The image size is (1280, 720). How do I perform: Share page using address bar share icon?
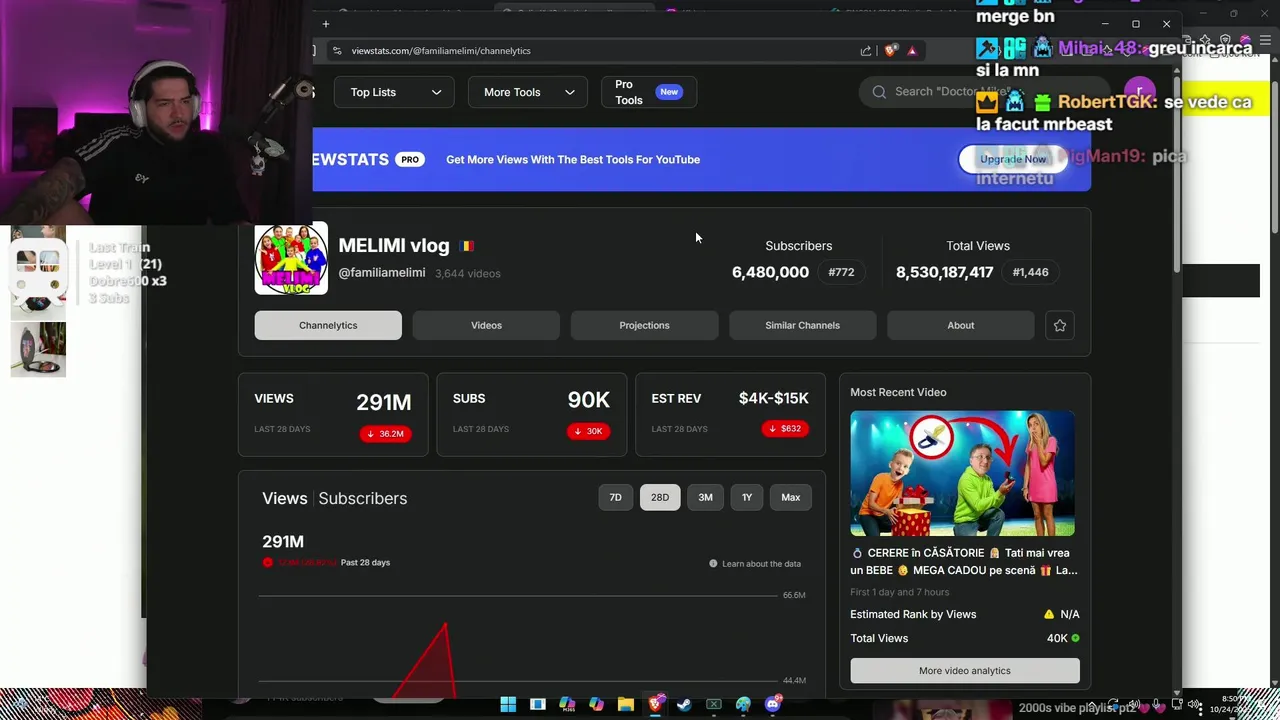(866, 51)
